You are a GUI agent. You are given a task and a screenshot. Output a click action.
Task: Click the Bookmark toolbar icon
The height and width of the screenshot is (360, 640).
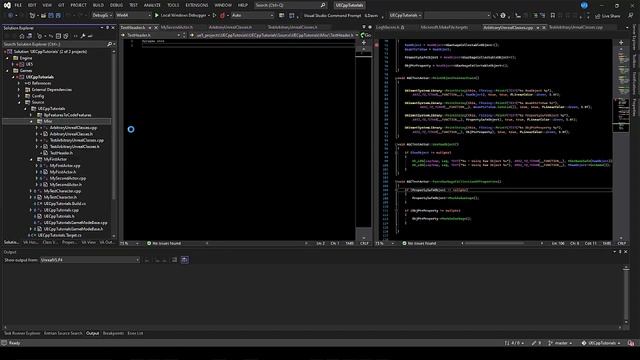point(553,15)
